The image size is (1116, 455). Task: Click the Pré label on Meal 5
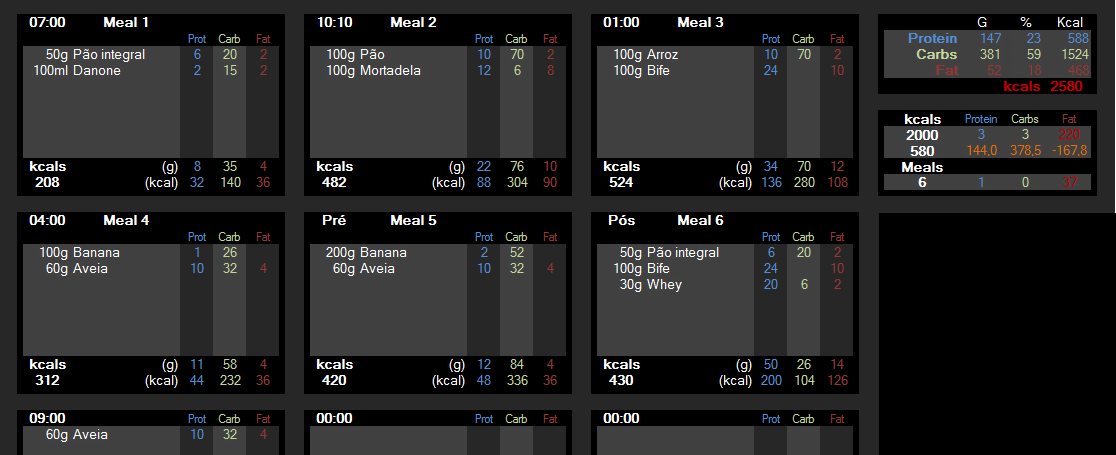click(335, 221)
